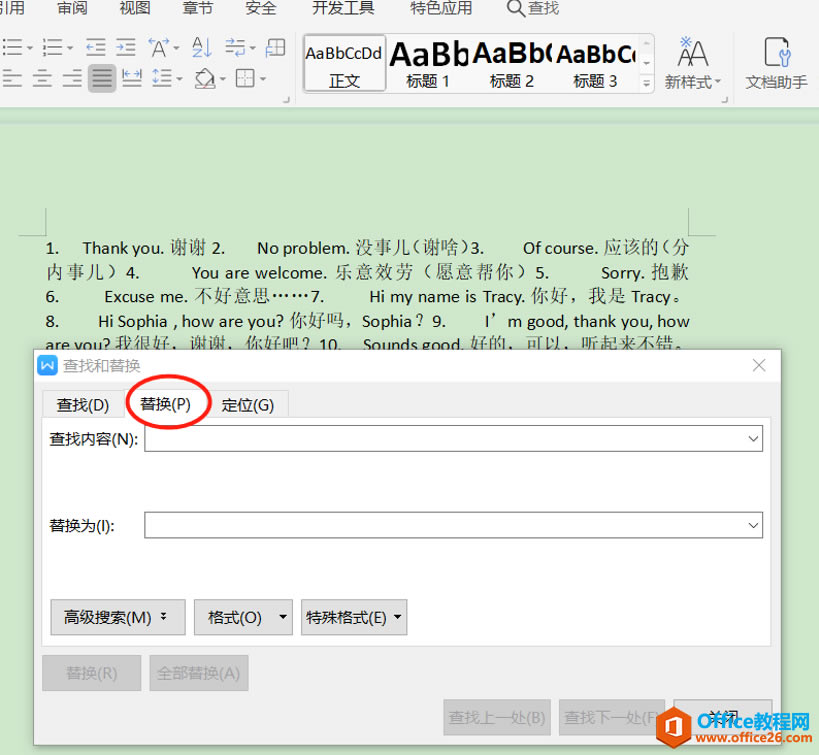This screenshot has width=819, height=755.
Task: Expand the styles gallery list
Action: pyautogui.click(x=647, y=83)
